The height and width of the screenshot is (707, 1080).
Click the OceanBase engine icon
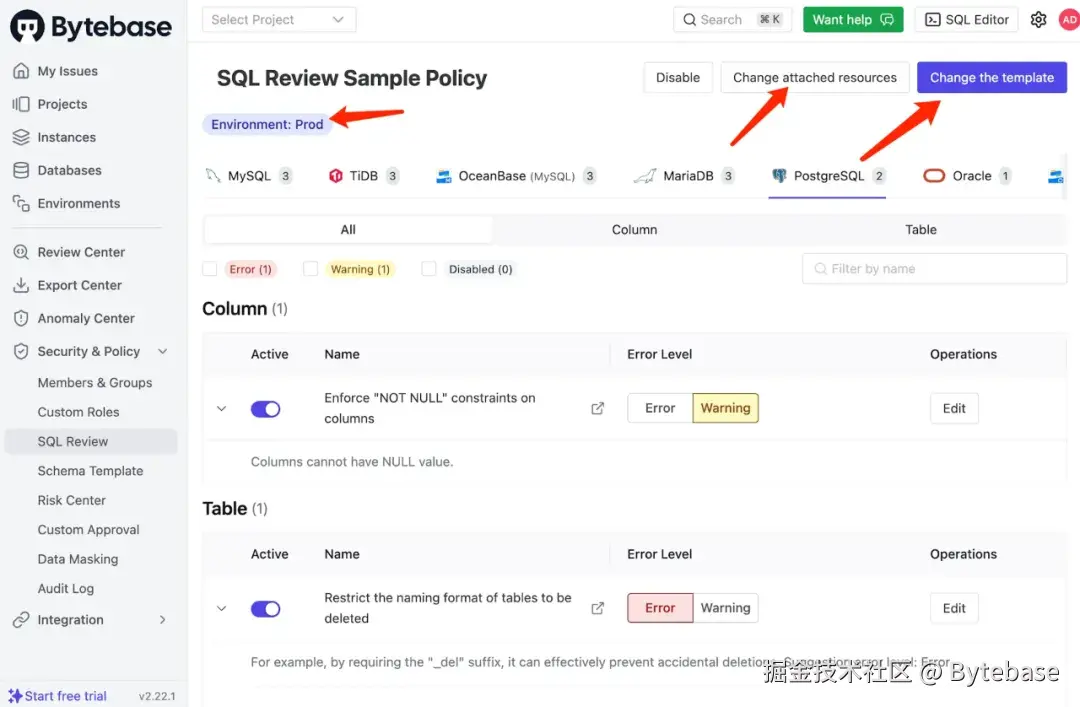444,176
